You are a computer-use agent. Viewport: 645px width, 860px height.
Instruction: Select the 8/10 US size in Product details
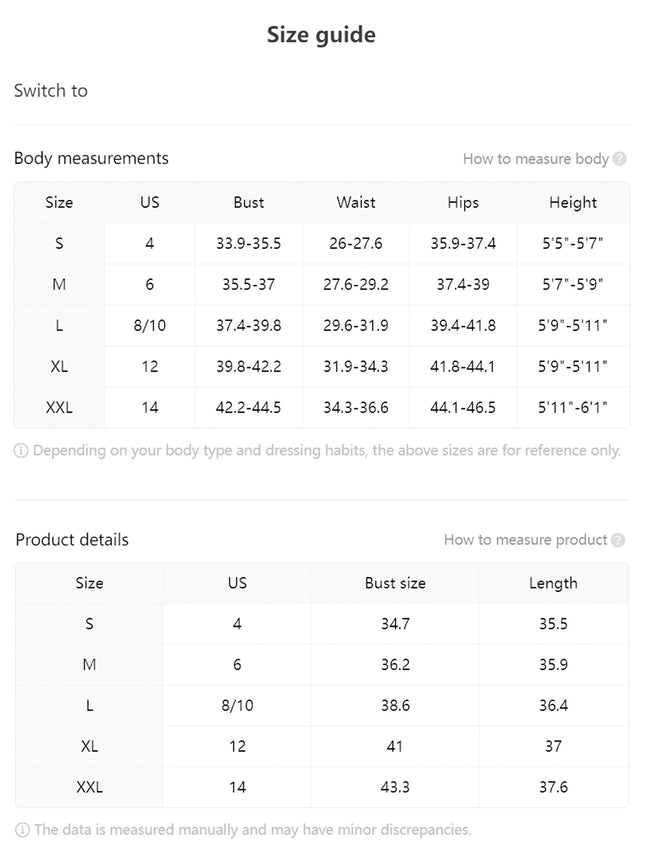click(237, 705)
